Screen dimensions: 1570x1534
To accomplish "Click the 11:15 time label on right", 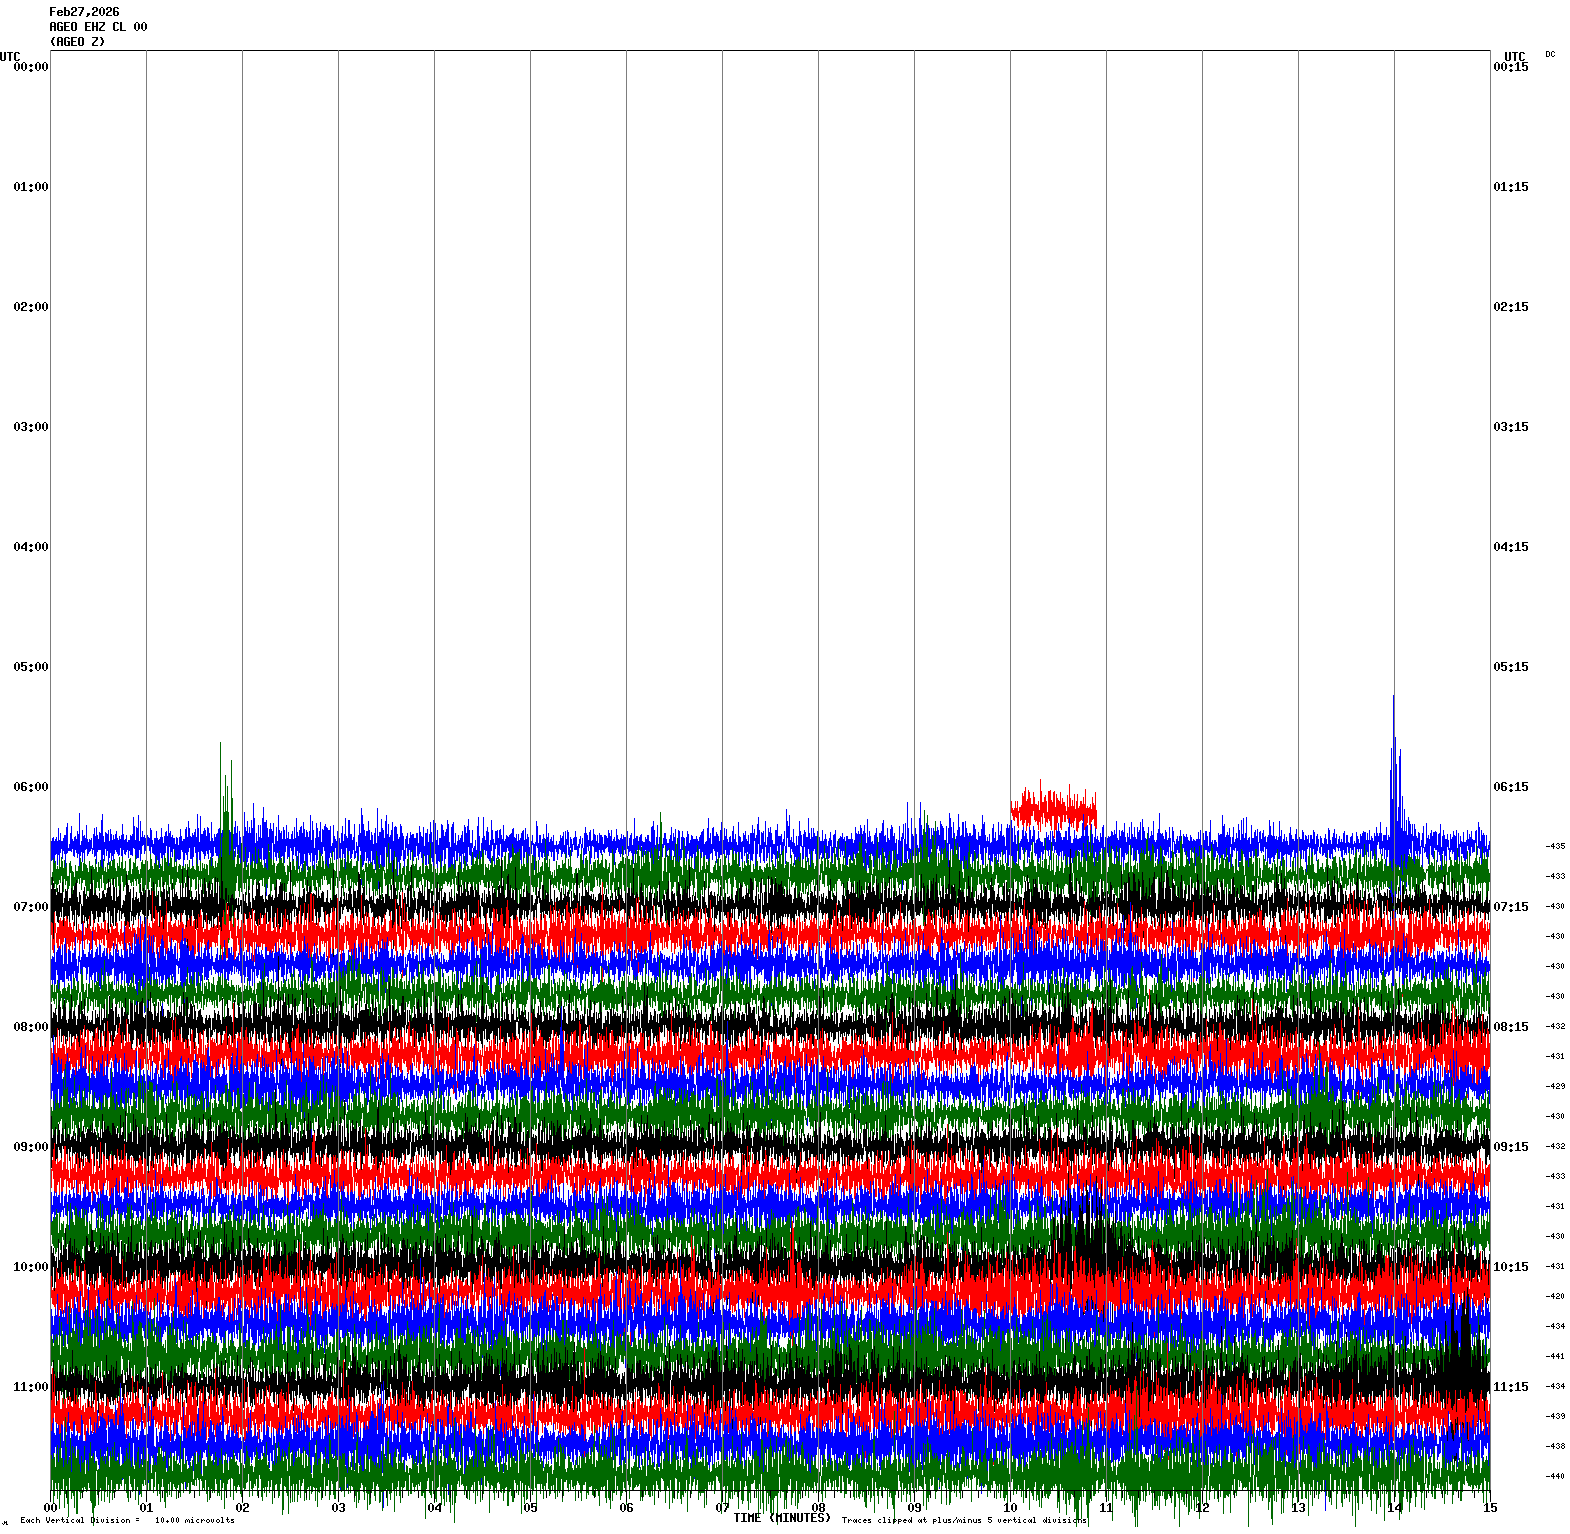I will [1510, 1387].
